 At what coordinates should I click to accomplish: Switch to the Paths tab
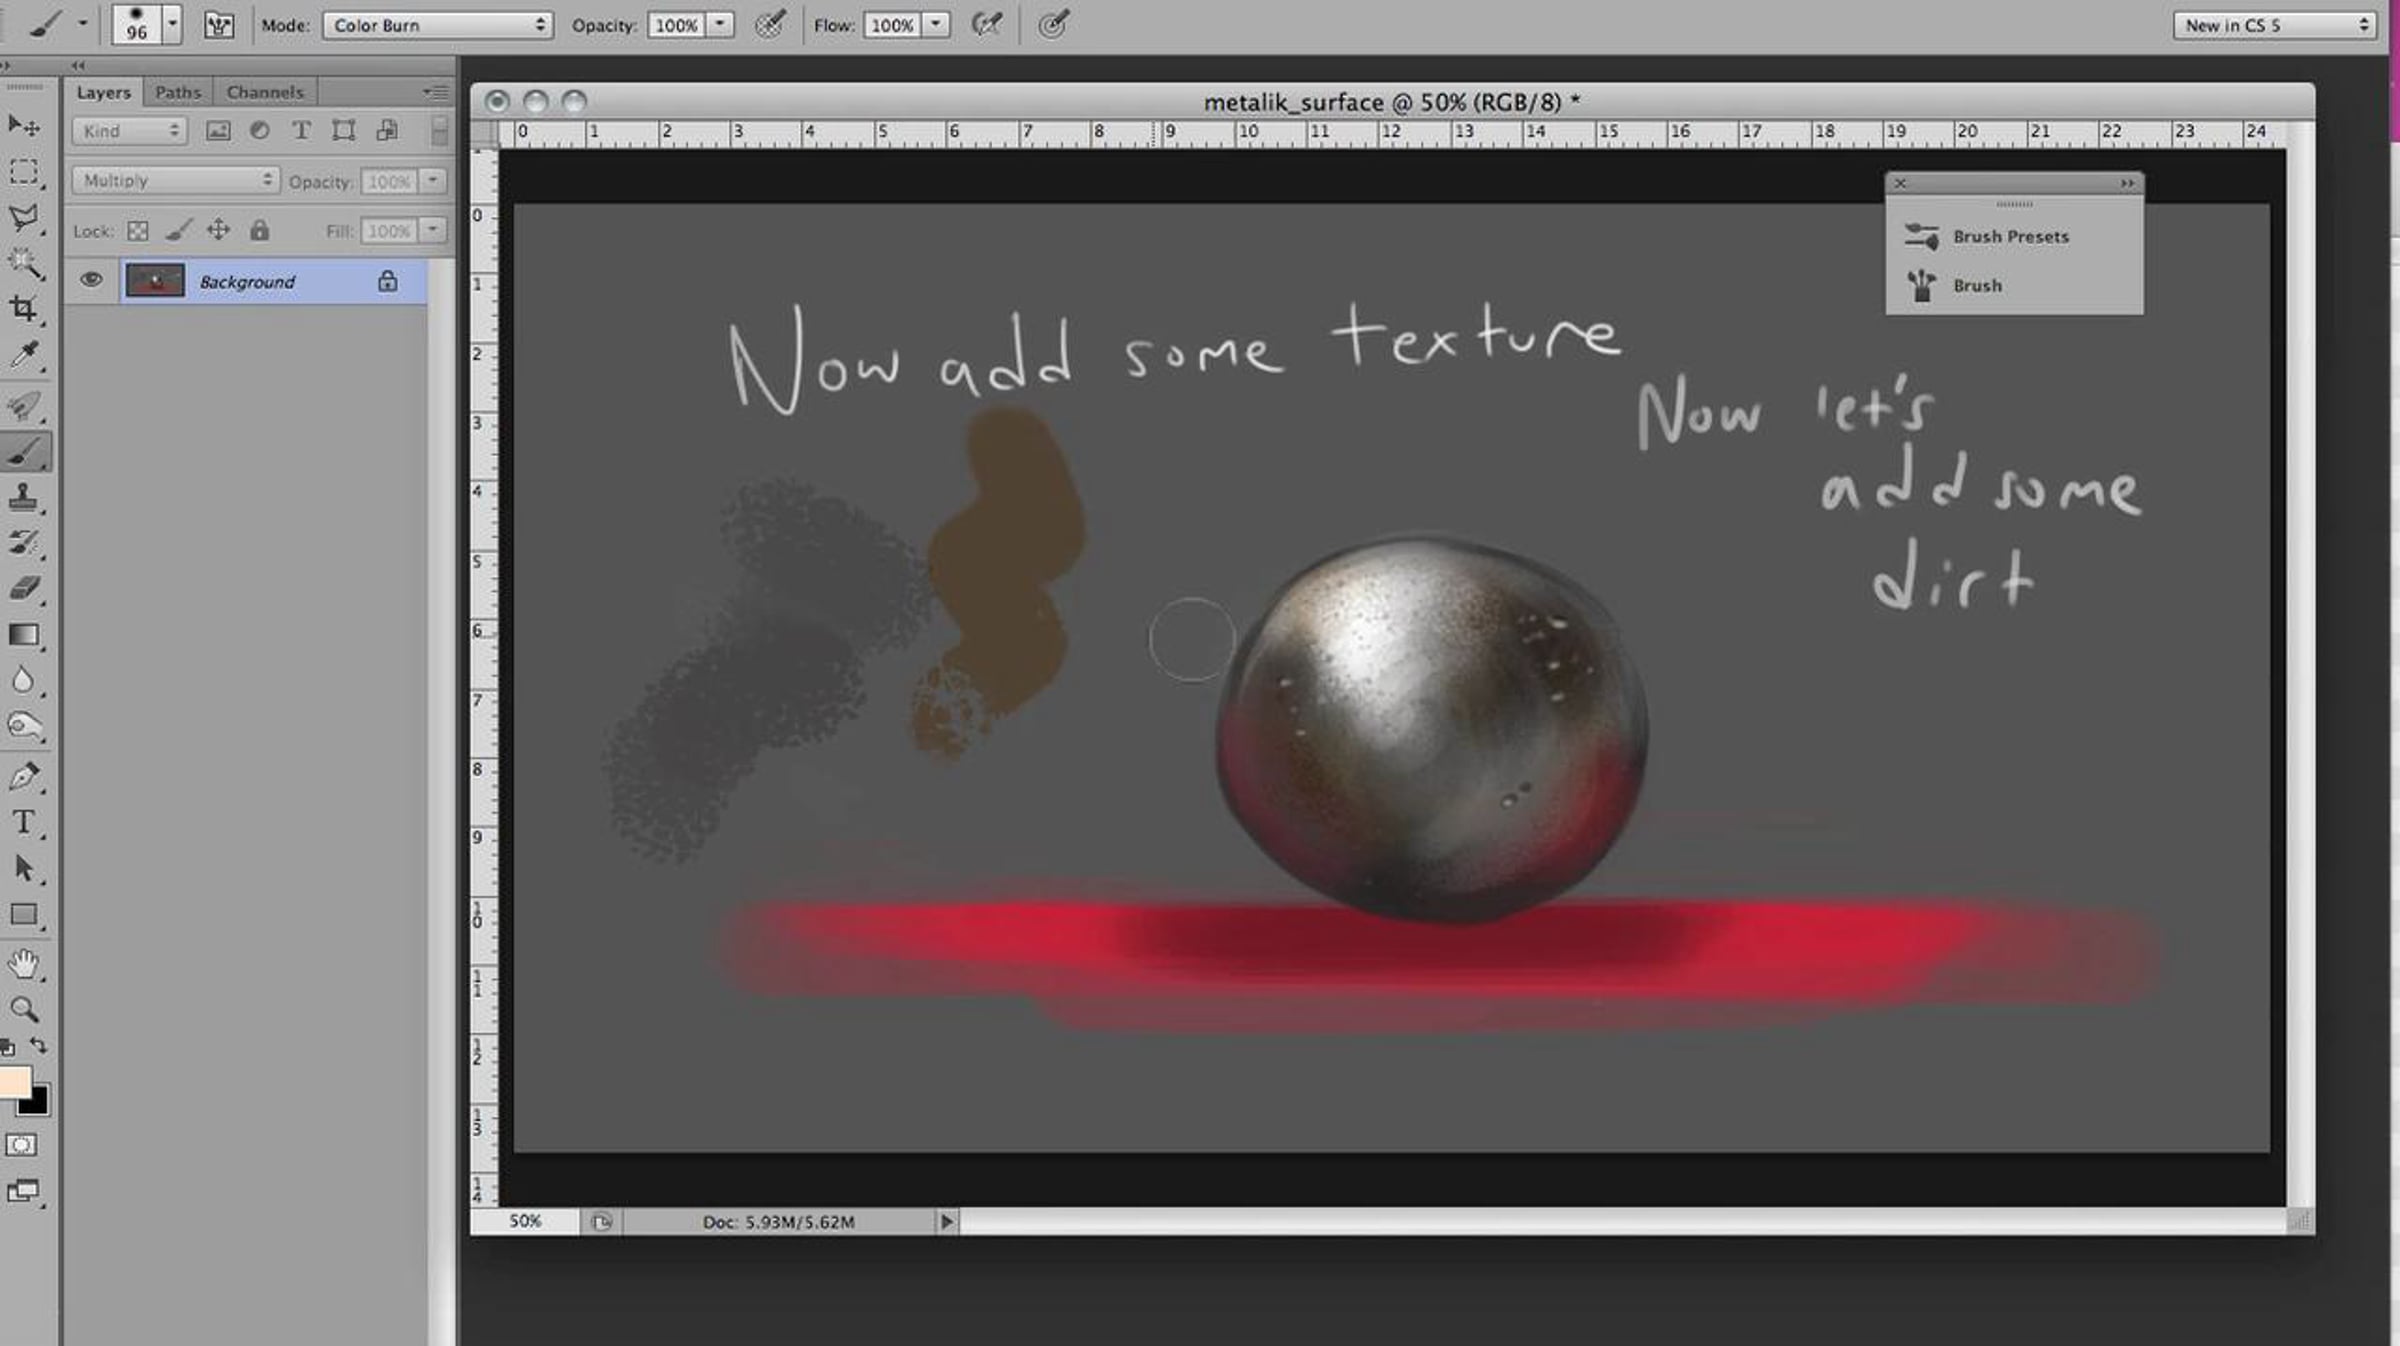click(178, 92)
